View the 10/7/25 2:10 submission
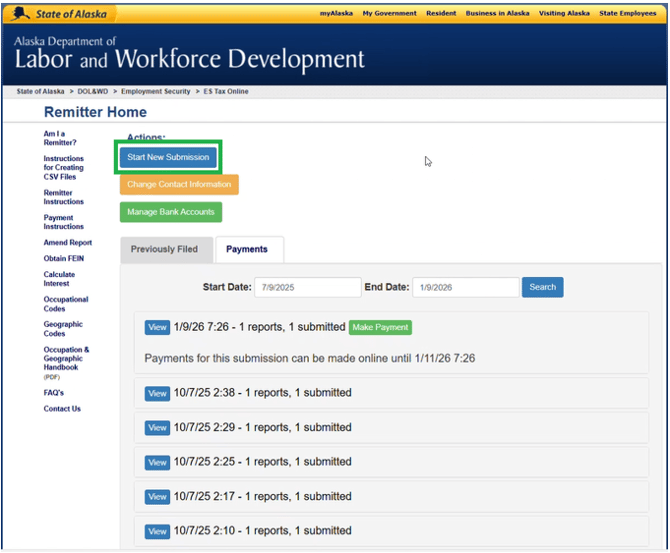Viewport: 670px width, 553px height. coord(157,531)
